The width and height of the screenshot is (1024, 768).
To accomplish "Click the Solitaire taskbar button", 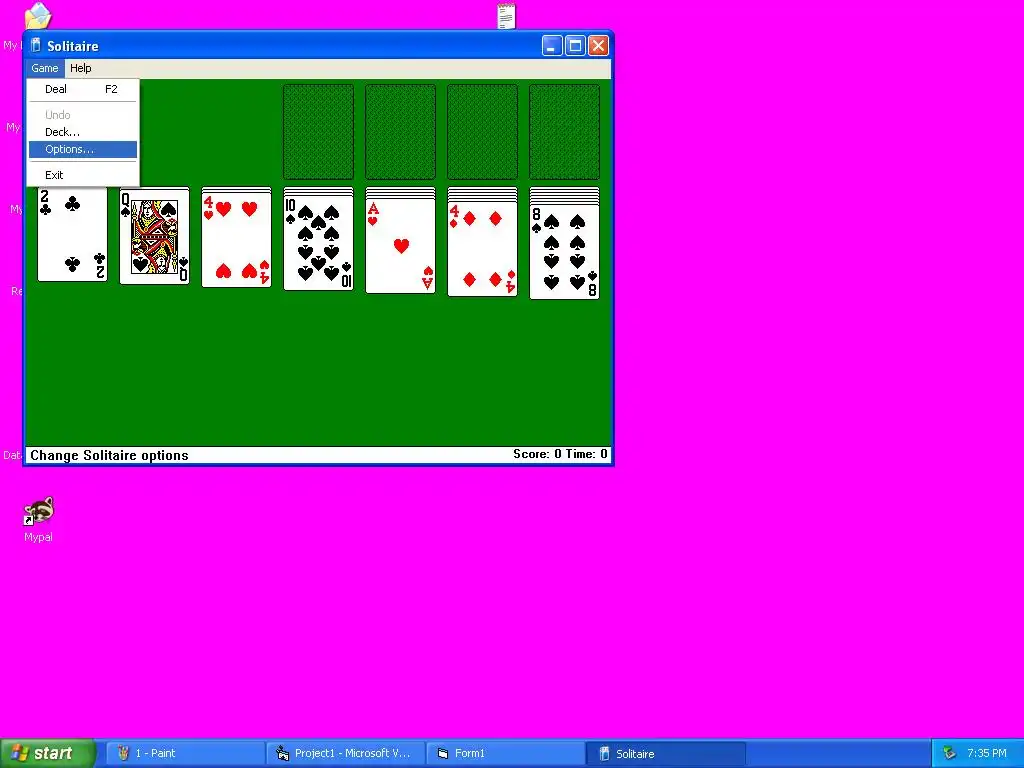I will (x=665, y=754).
